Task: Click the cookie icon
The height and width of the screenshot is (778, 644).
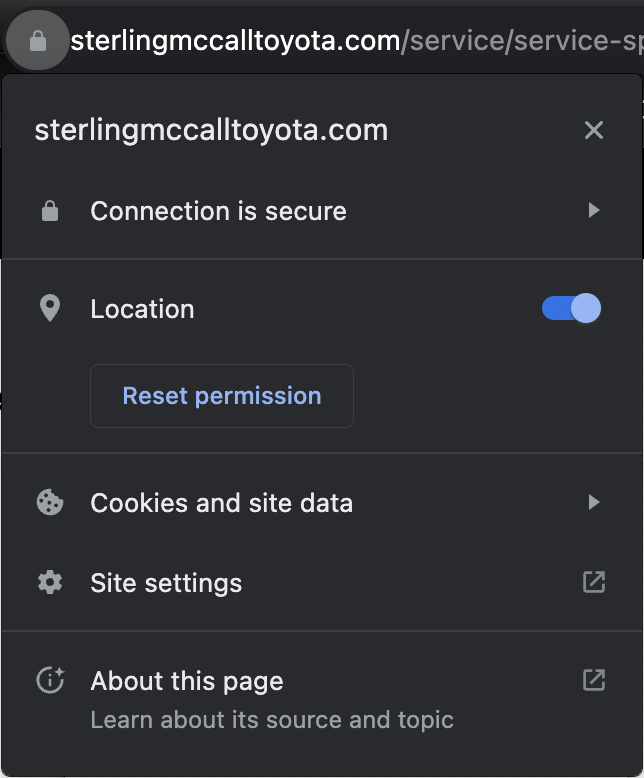Action: point(50,502)
